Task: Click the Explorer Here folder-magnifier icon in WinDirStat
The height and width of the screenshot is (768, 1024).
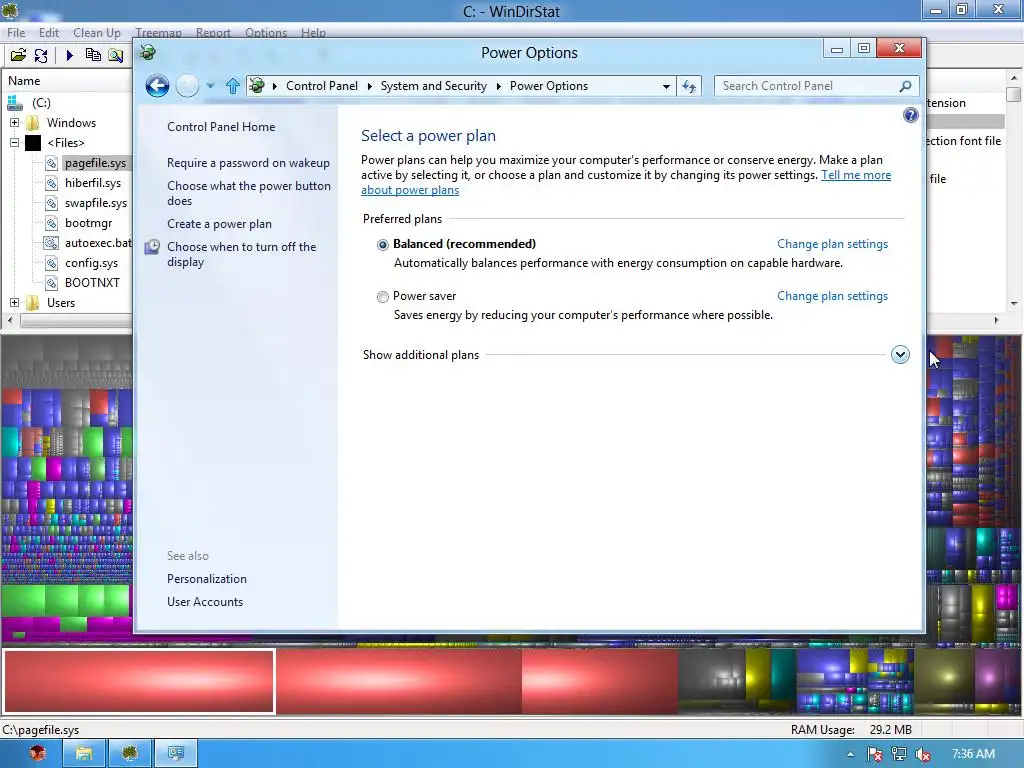Action: tap(116, 56)
